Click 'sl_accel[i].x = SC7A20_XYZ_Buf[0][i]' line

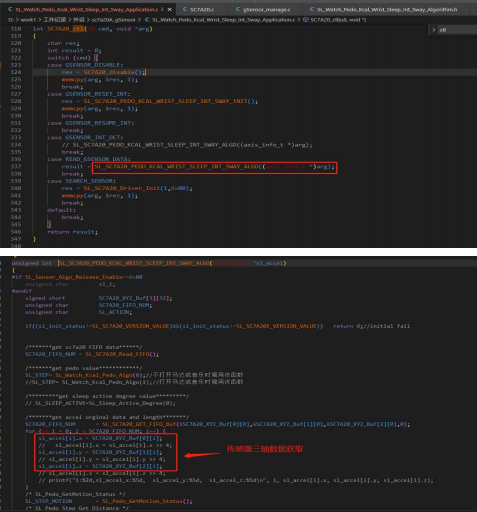pos(100,438)
